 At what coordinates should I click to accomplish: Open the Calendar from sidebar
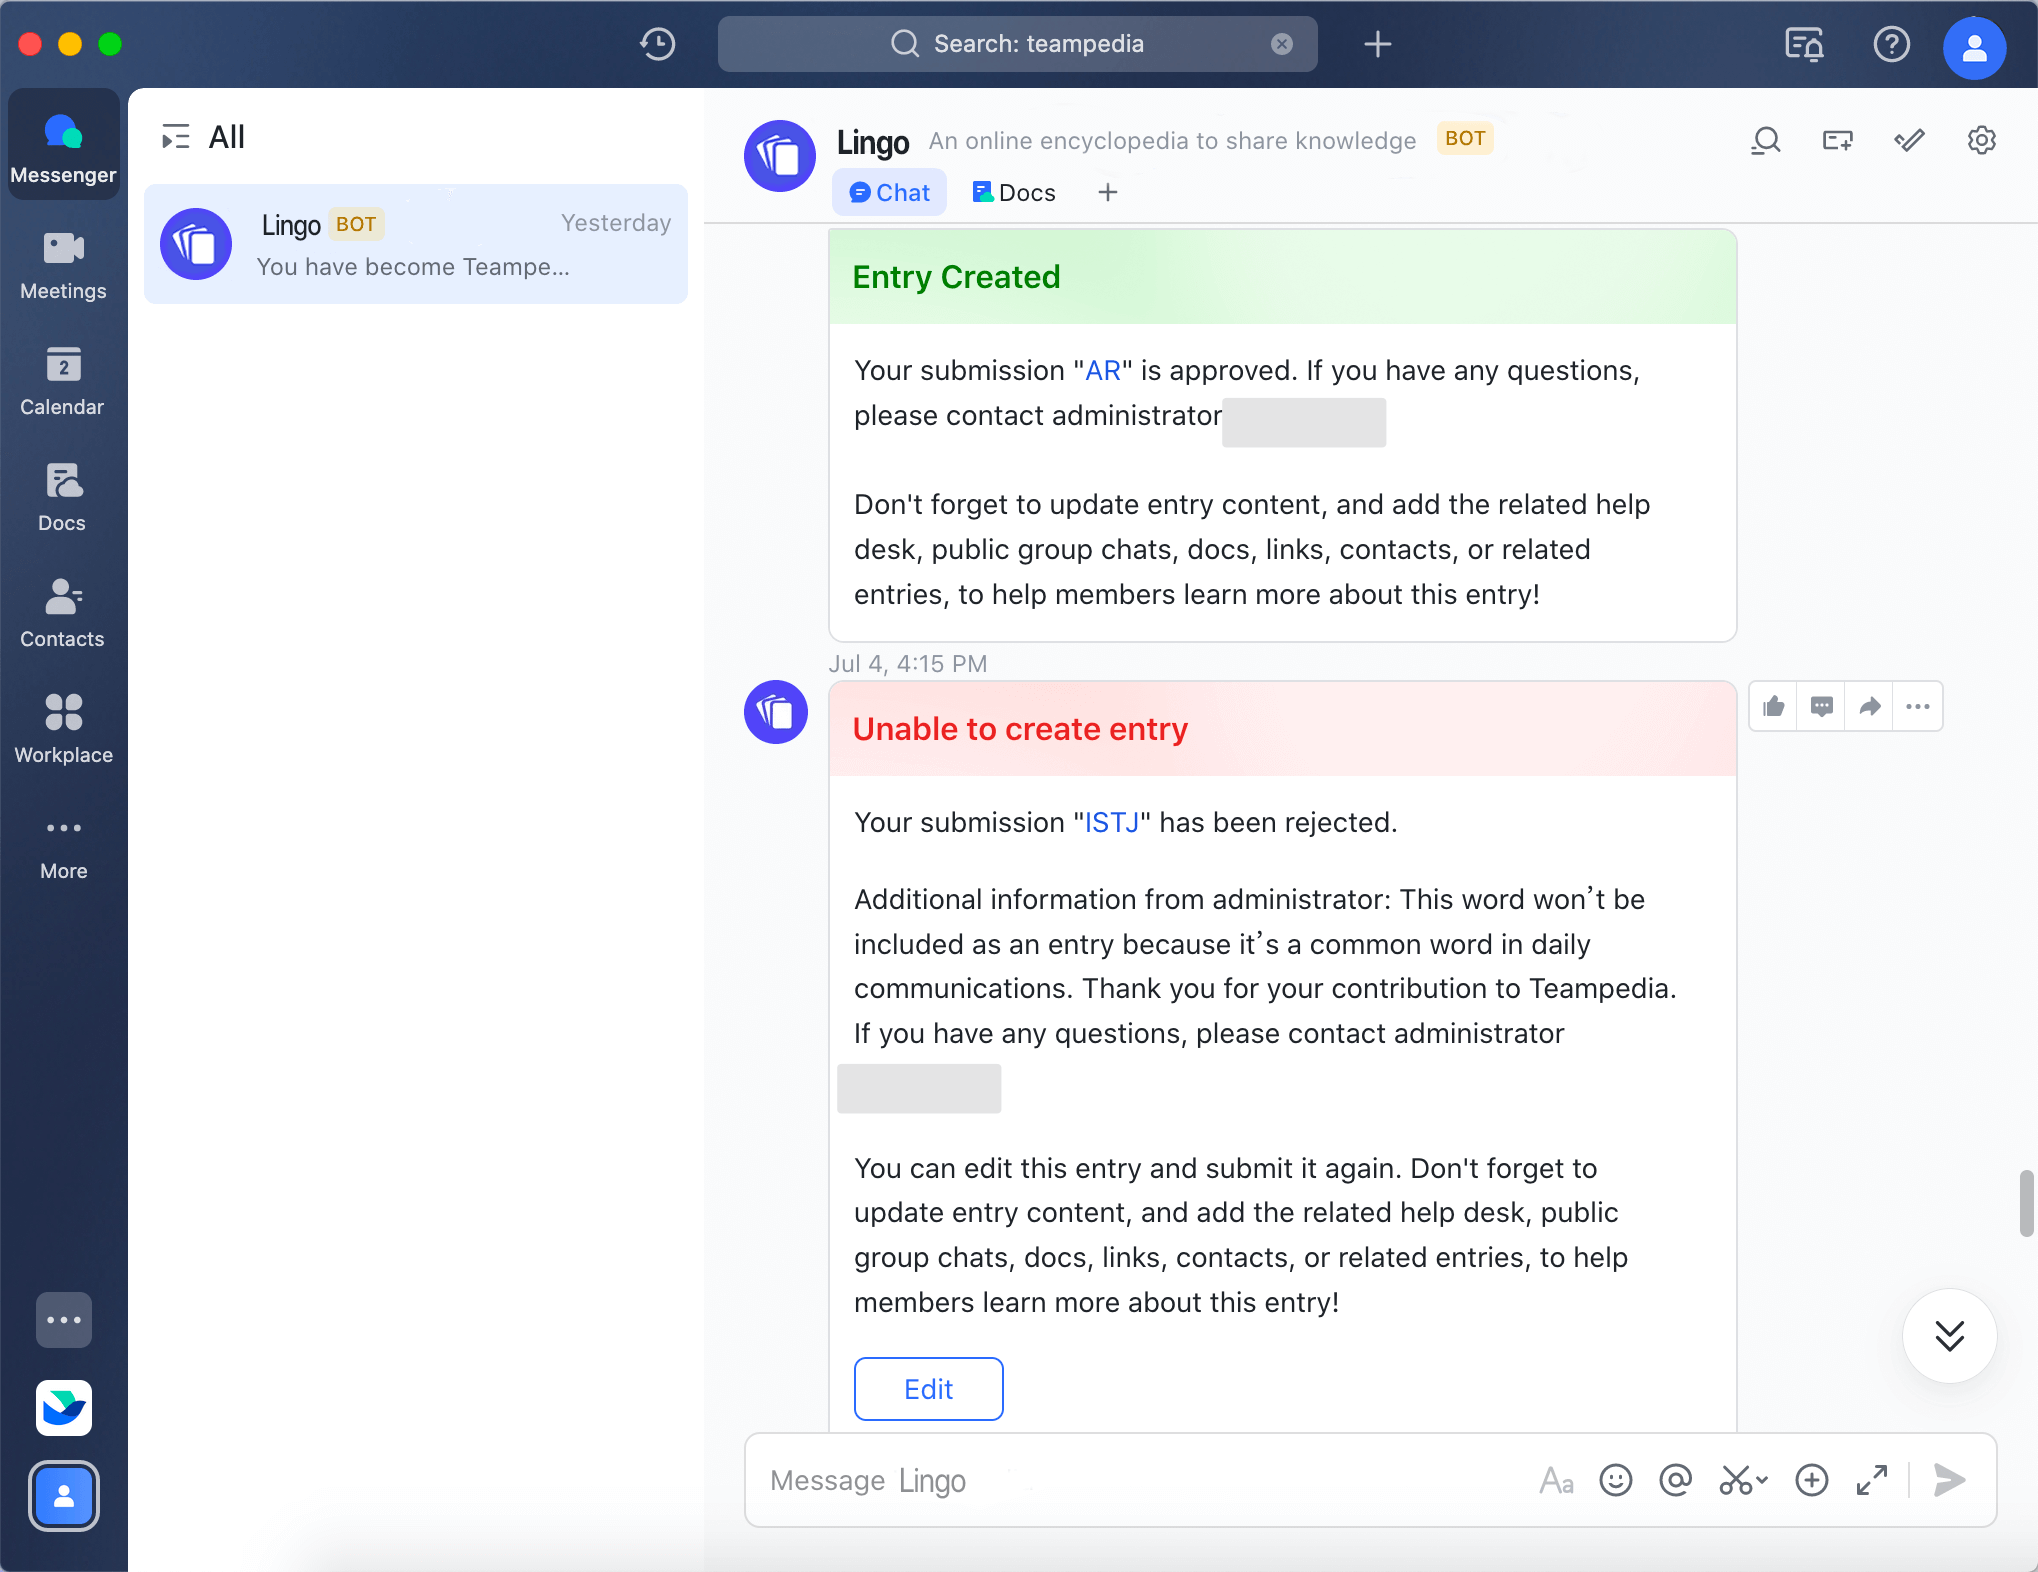pyautogui.click(x=63, y=381)
